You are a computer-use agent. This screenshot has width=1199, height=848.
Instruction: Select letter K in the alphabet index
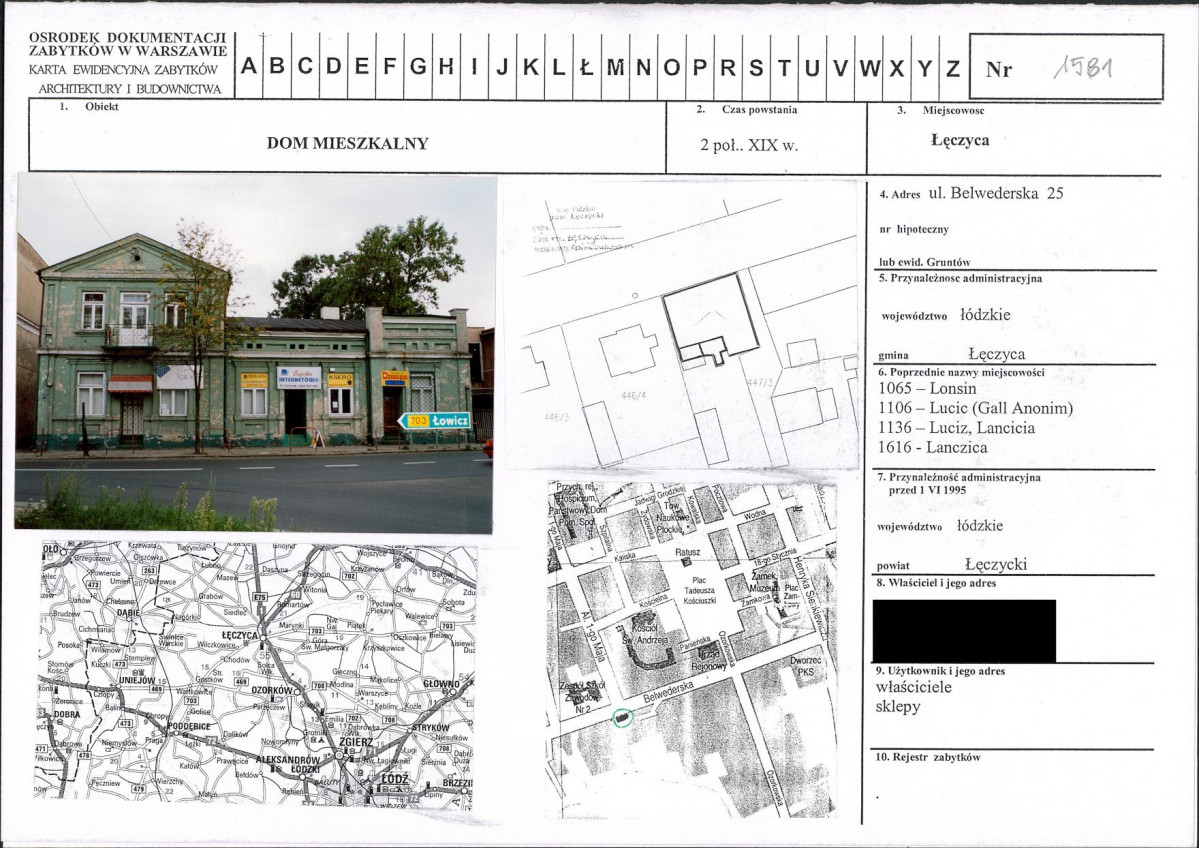(x=531, y=67)
